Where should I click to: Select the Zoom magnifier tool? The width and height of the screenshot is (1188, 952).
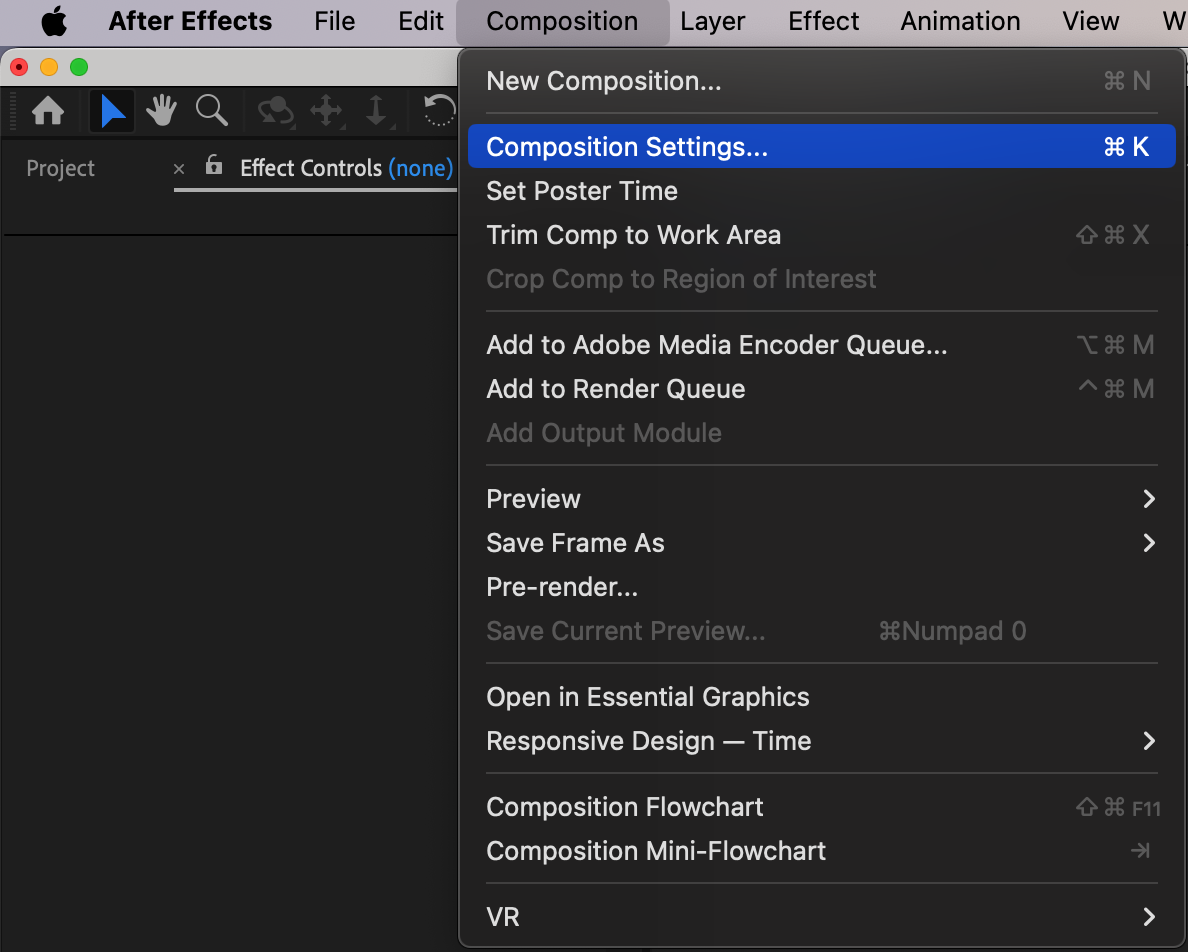[211, 111]
